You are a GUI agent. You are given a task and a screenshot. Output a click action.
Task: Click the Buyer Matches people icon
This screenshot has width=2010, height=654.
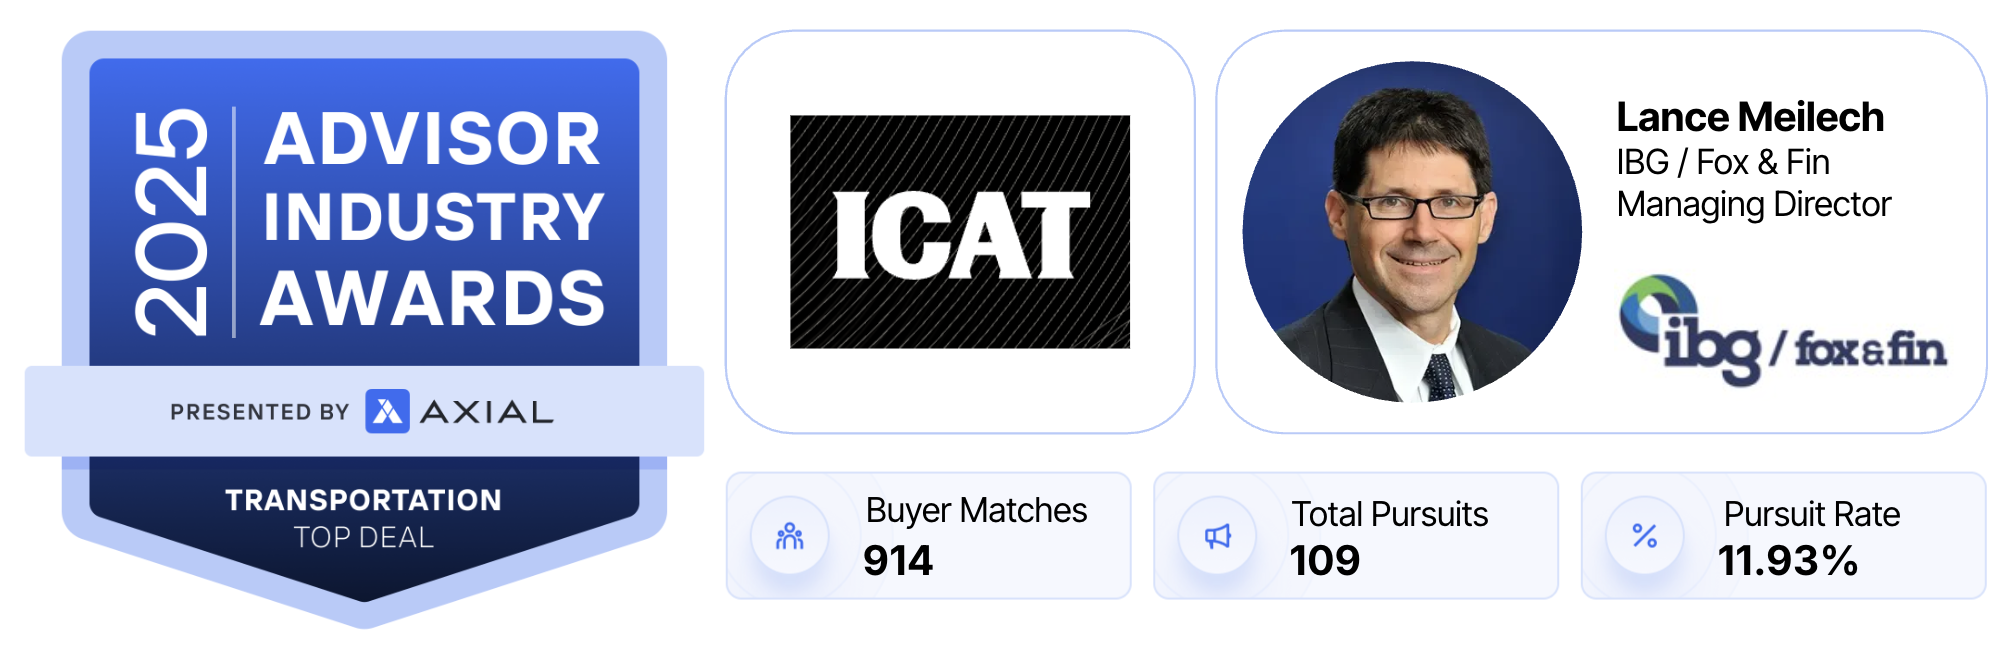coord(790,537)
